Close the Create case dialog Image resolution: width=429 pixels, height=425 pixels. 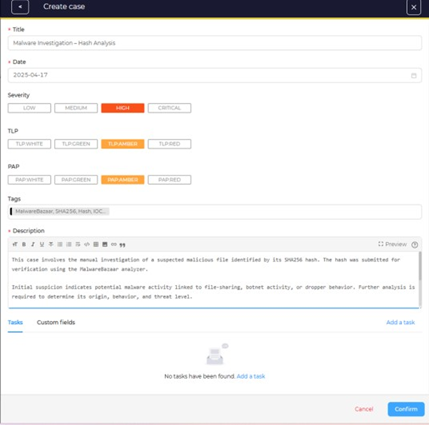point(414,7)
